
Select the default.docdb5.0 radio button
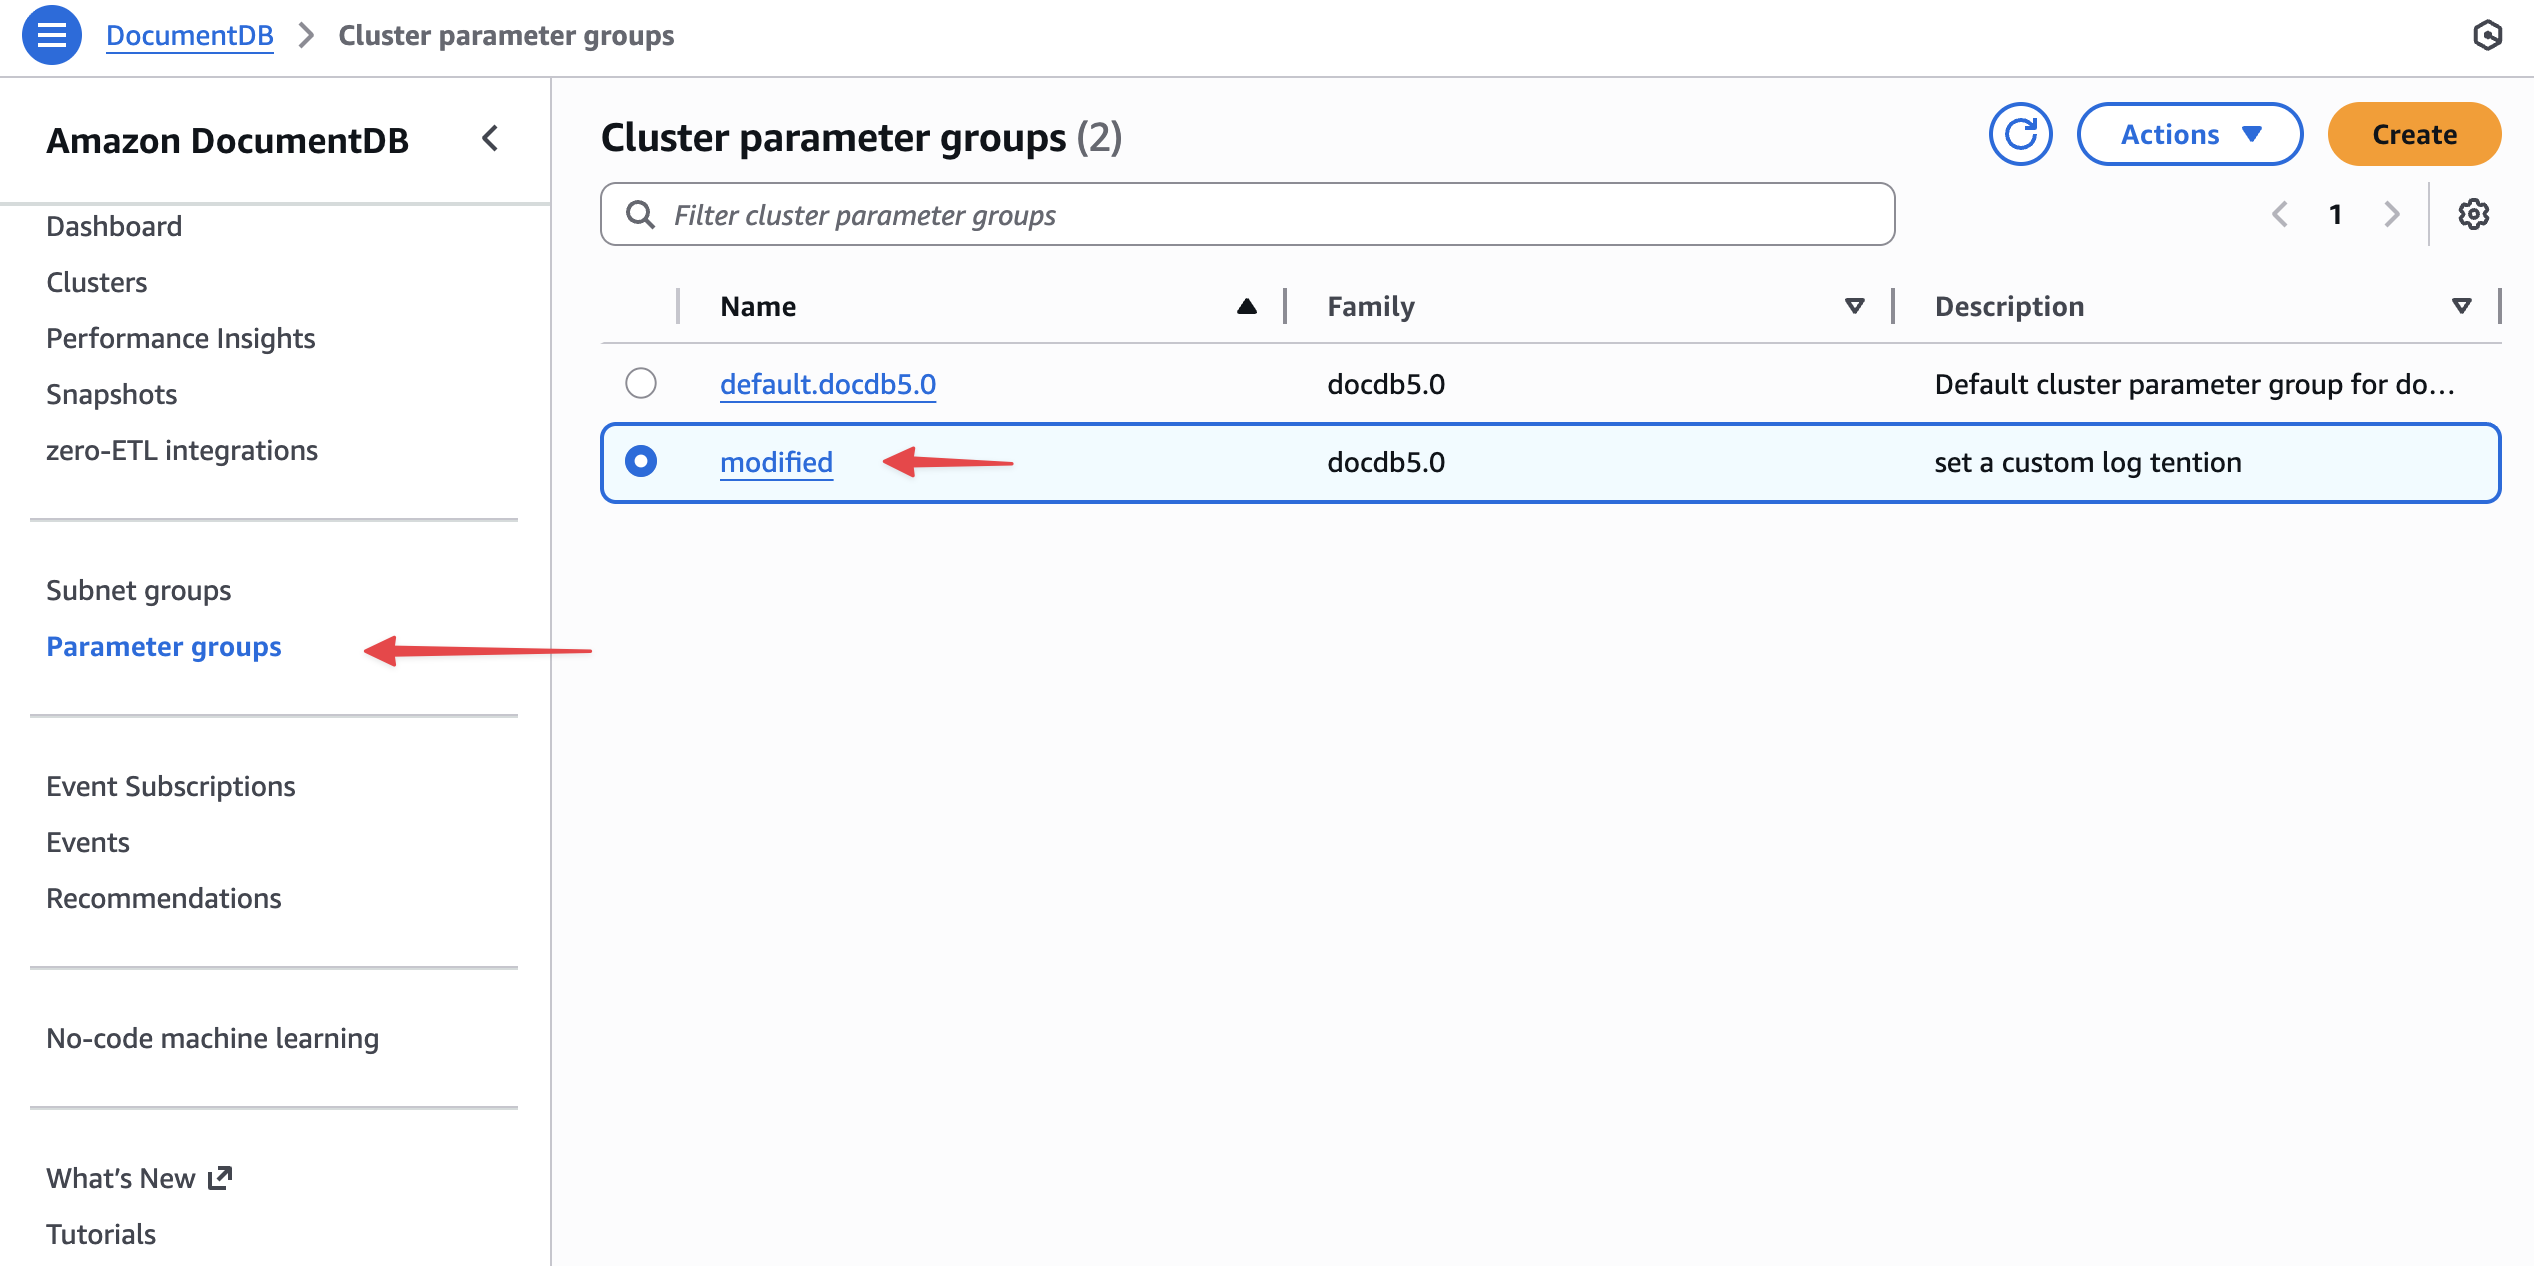click(x=641, y=383)
